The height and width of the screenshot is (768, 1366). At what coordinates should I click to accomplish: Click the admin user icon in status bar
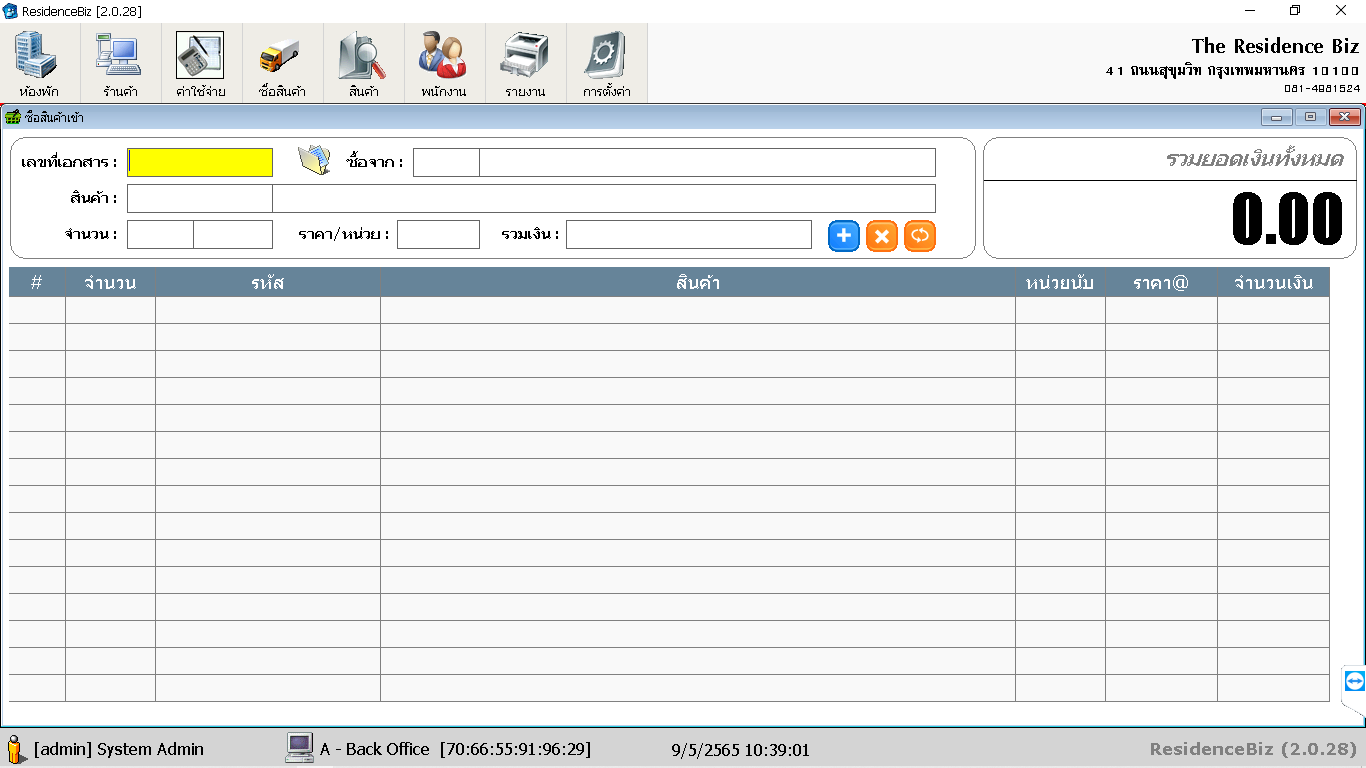[x=14, y=749]
